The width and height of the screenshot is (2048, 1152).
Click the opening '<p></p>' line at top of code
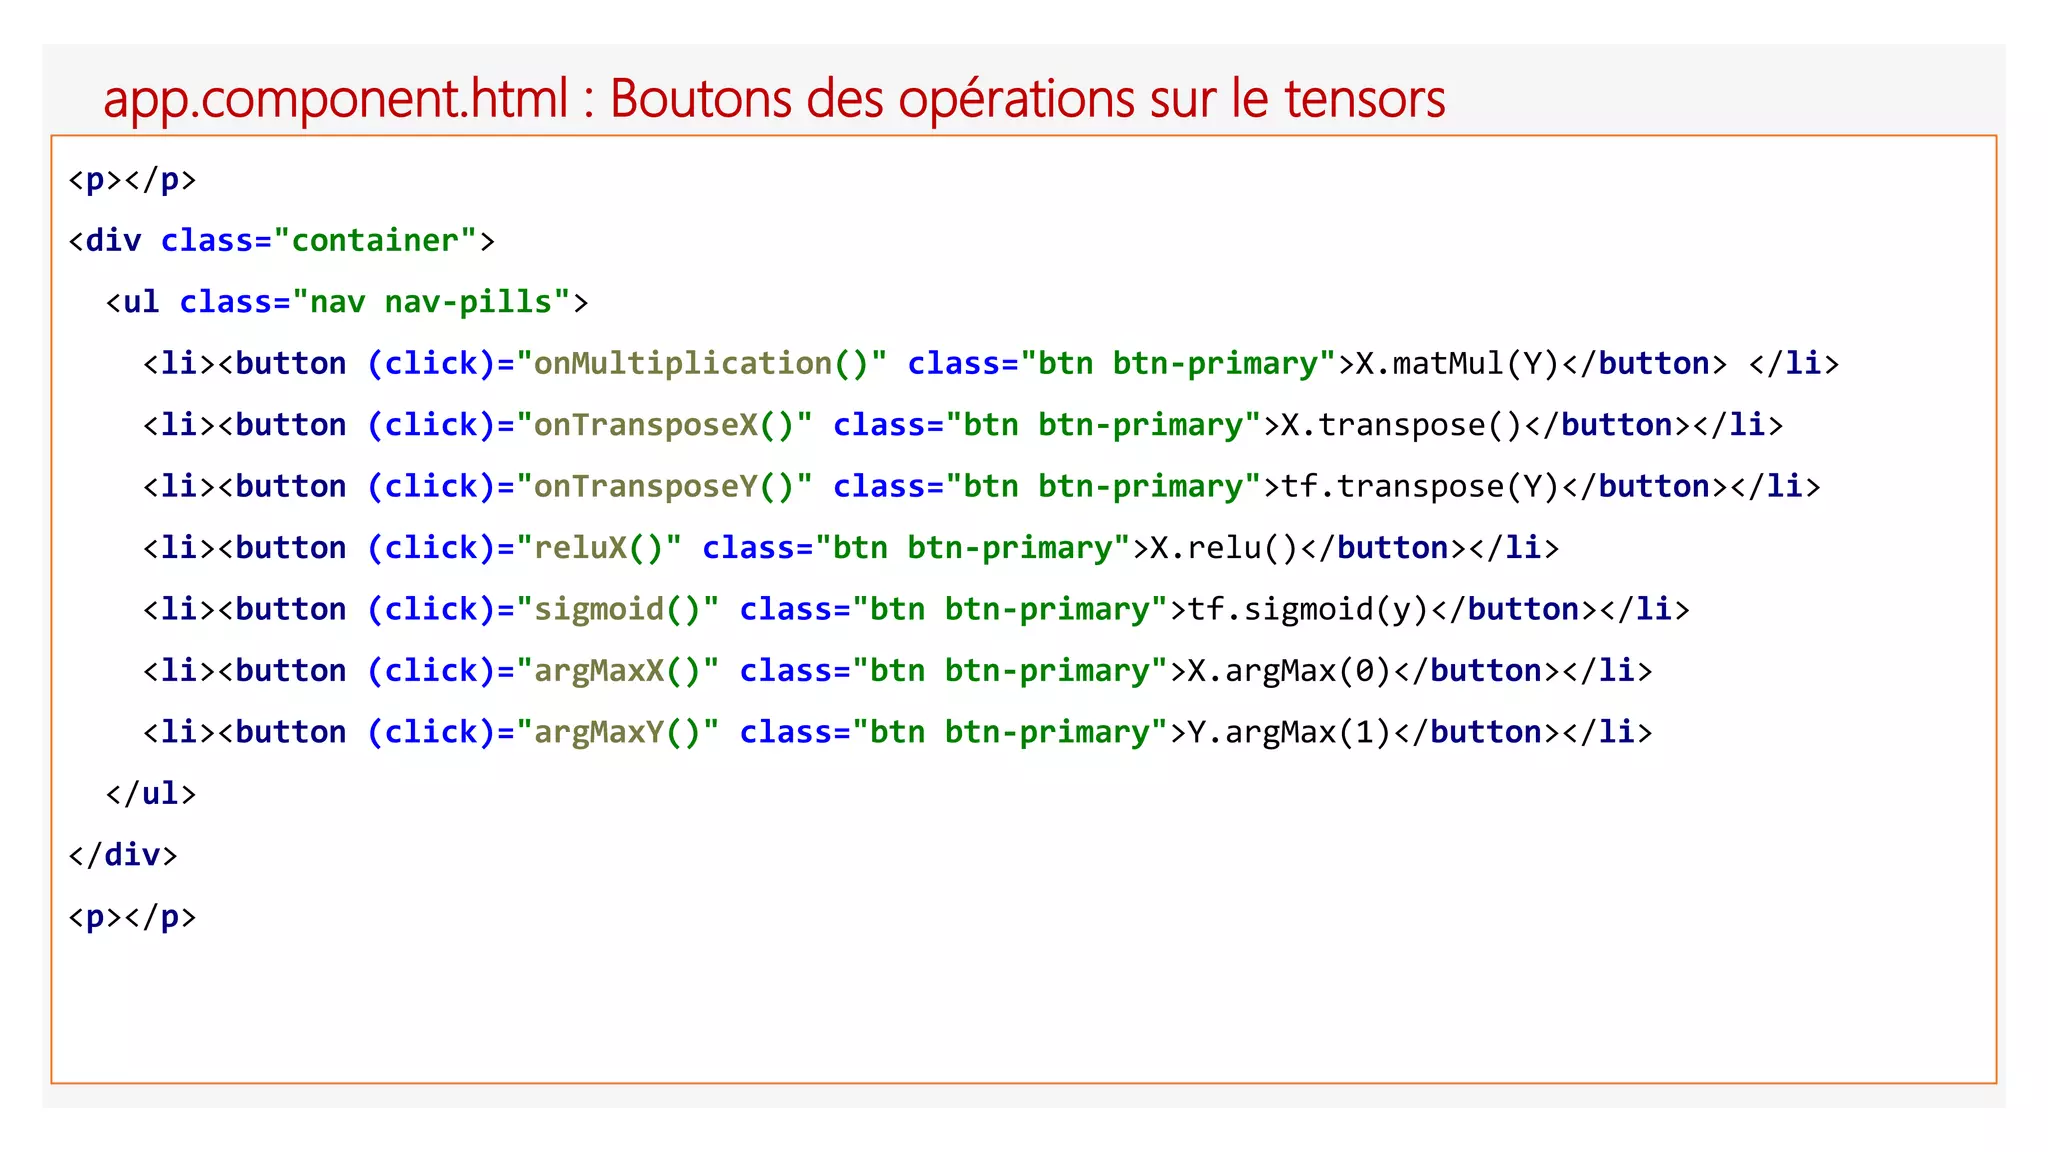tap(132, 180)
